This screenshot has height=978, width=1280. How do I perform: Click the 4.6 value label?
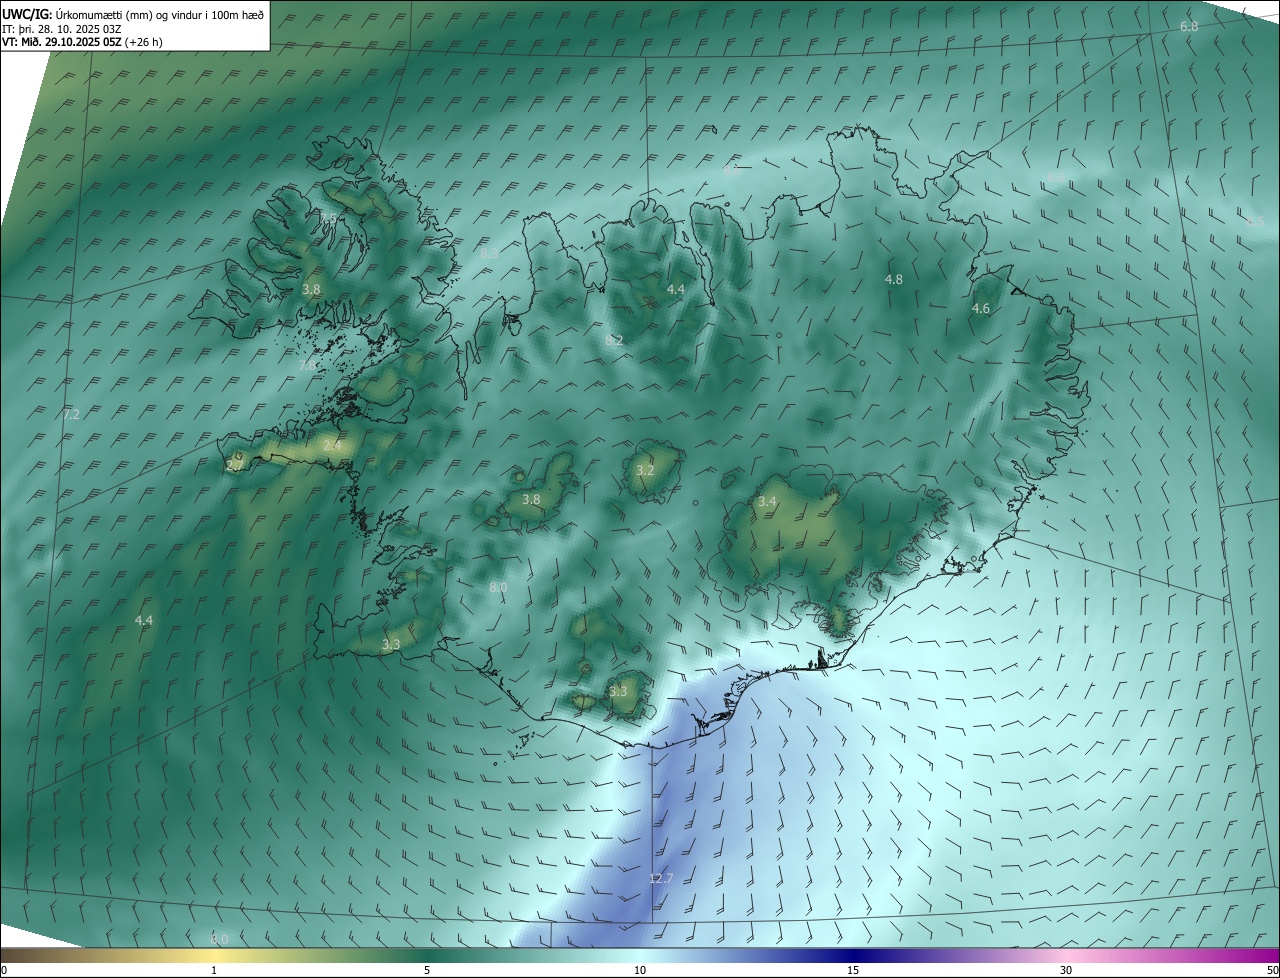[x=981, y=309]
